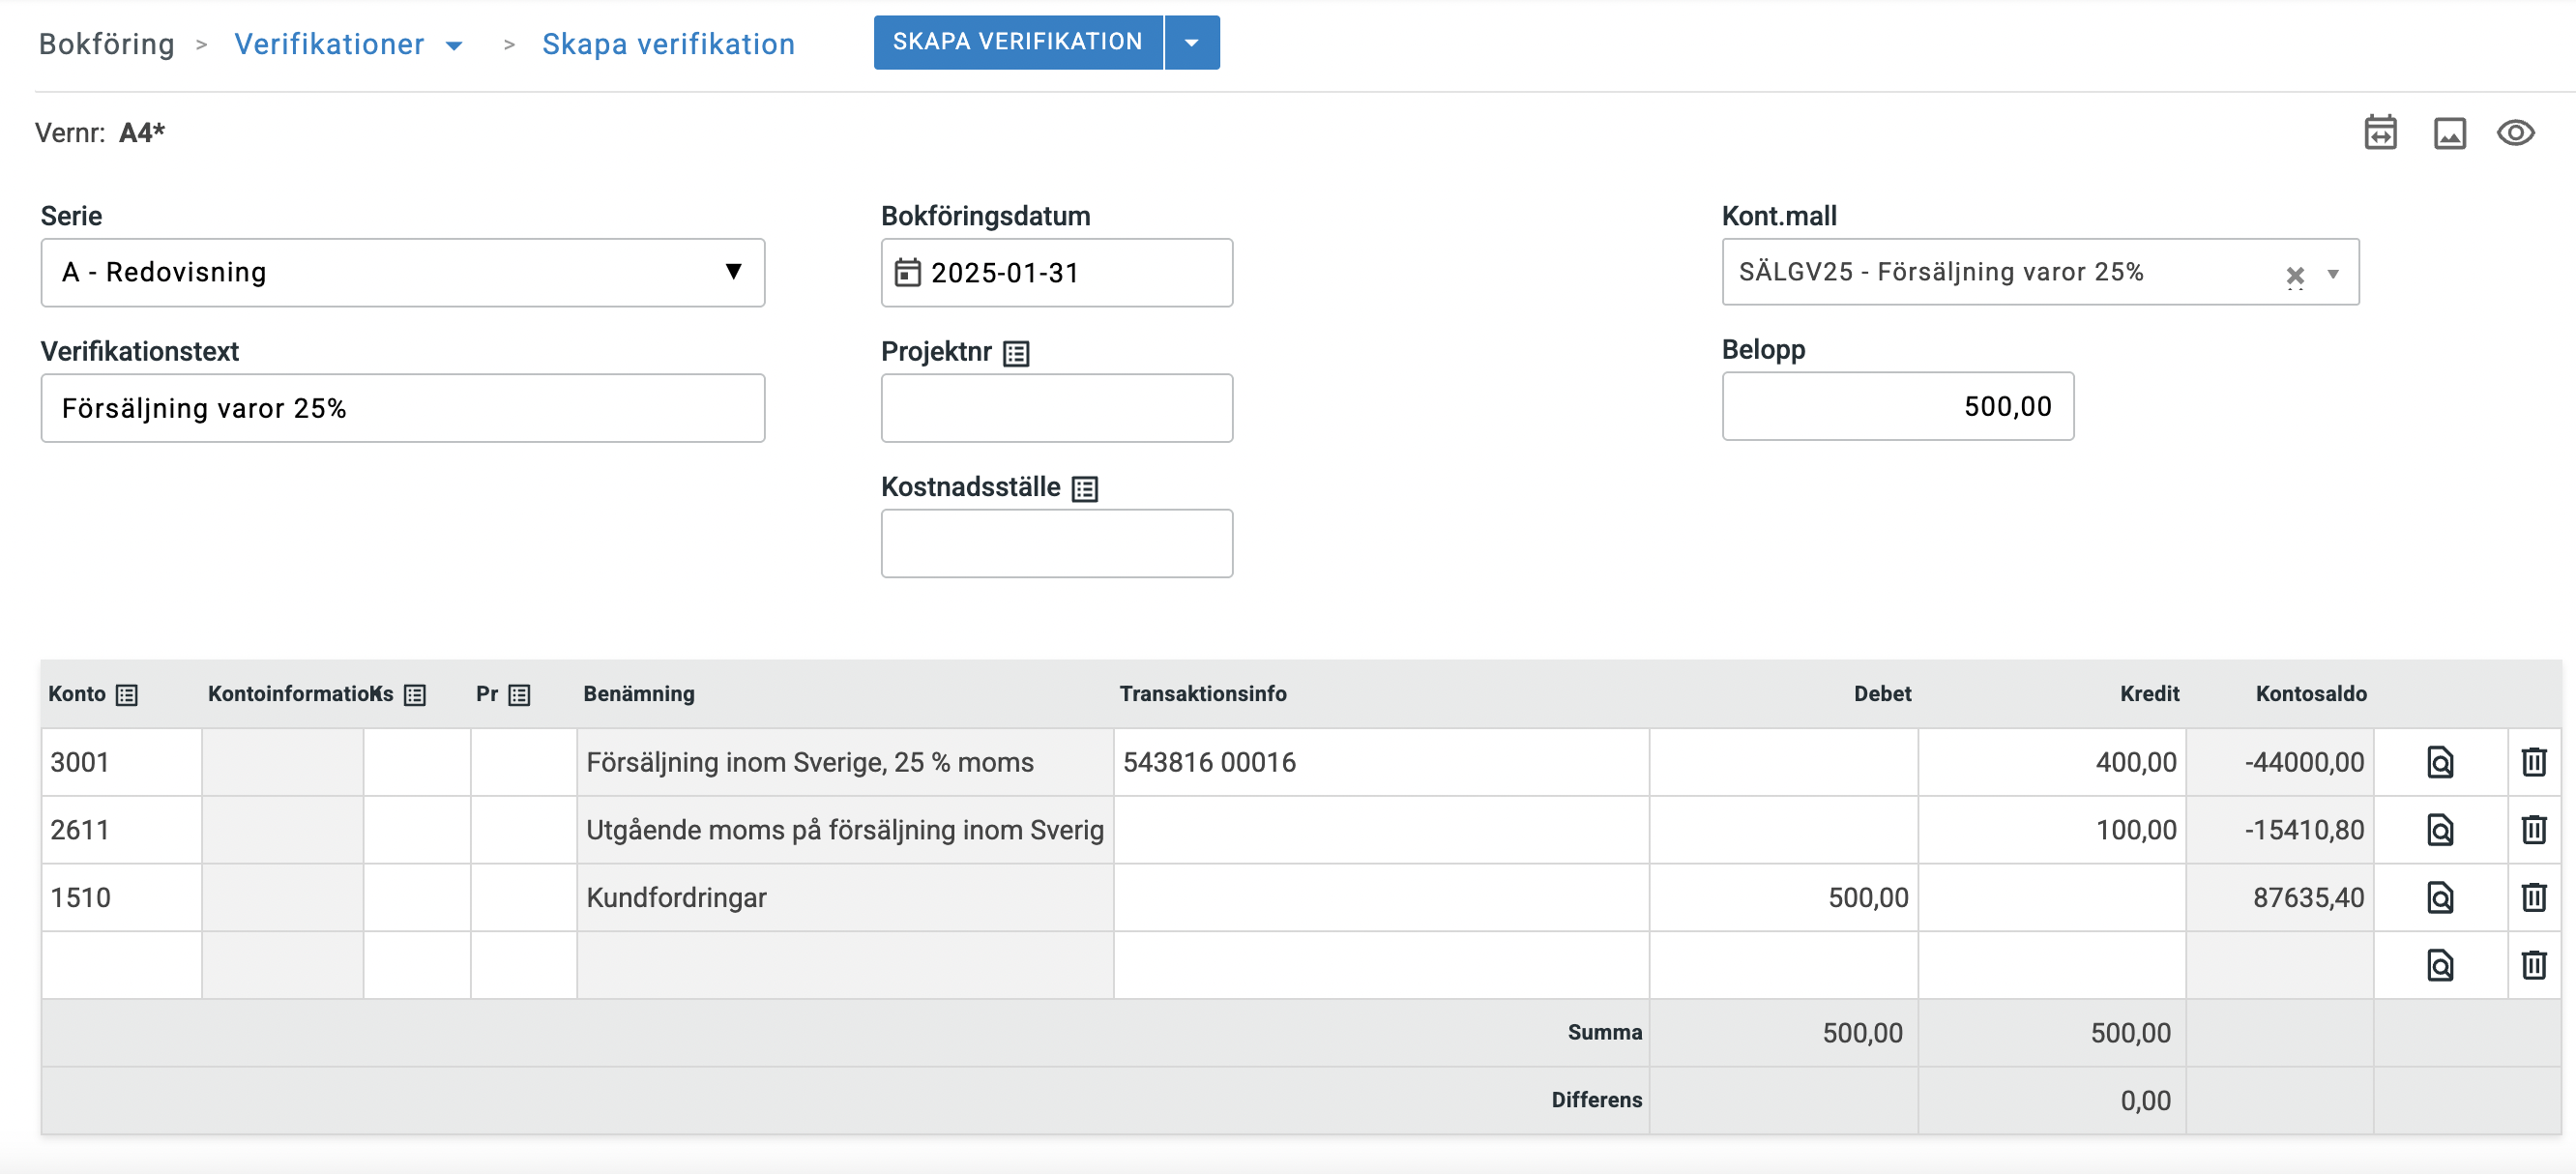This screenshot has width=2576, height=1174.
Task: Click the Belopp field 500,00
Action: pos(1898,406)
